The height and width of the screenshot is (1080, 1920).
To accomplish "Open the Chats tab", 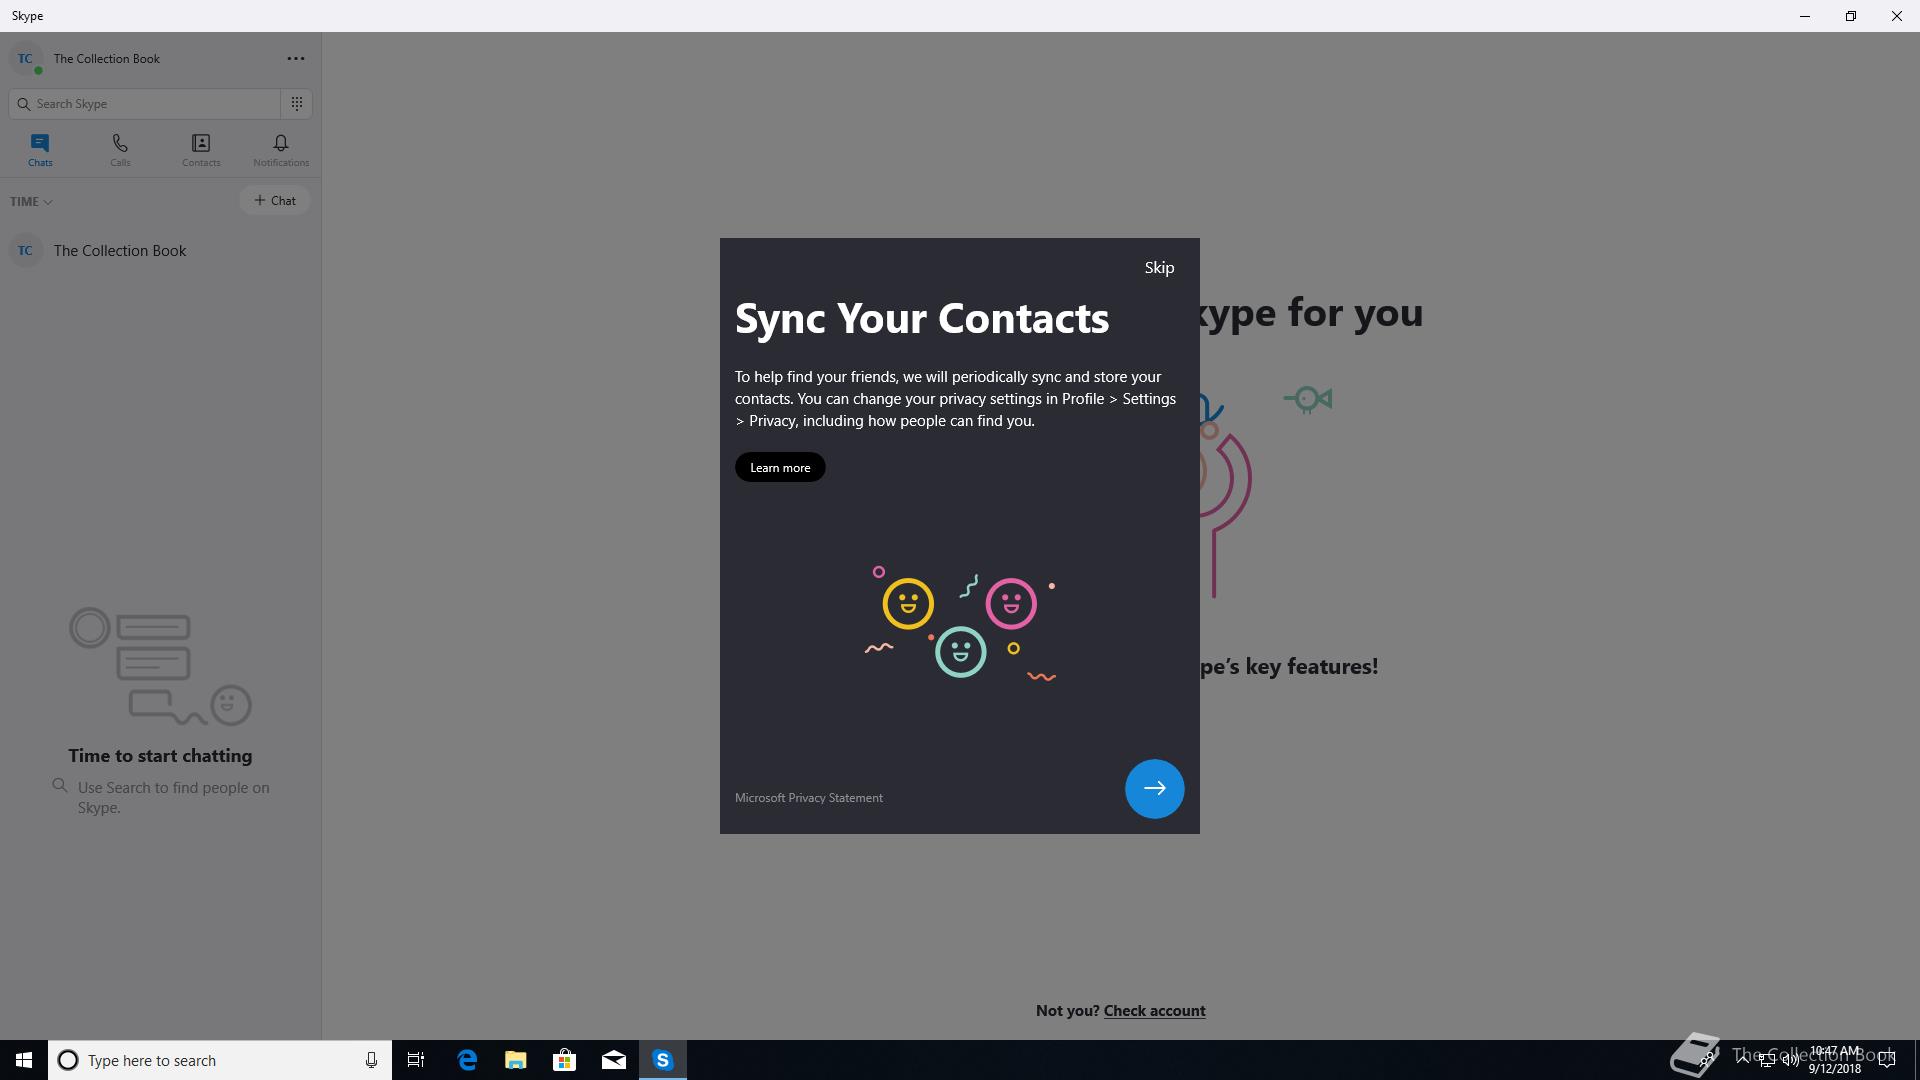I will [x=40, y=151].
